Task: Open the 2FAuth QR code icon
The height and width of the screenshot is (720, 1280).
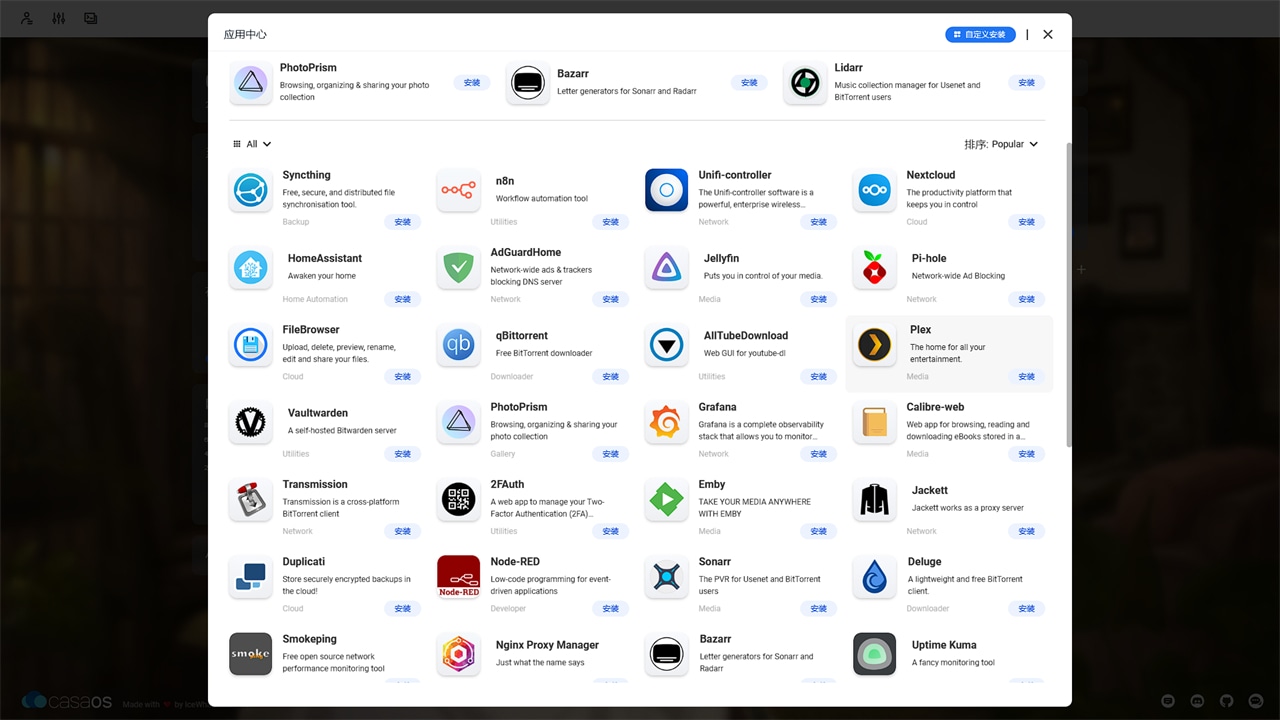Action: pyautogui.click(x=458, y=500)
